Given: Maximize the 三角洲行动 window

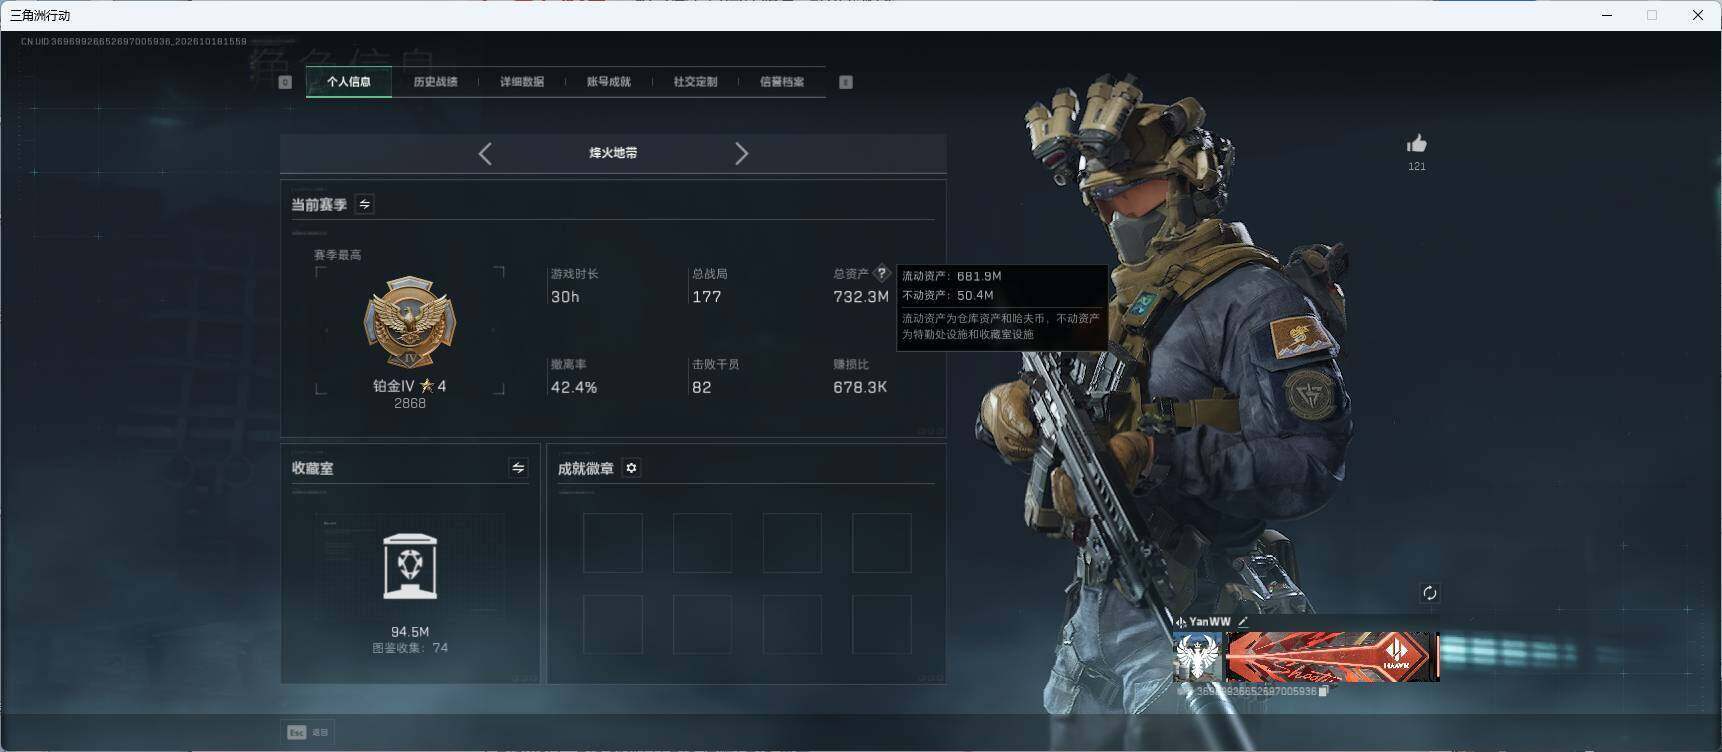Looking at the screenshot, I should pos(1652,15).
